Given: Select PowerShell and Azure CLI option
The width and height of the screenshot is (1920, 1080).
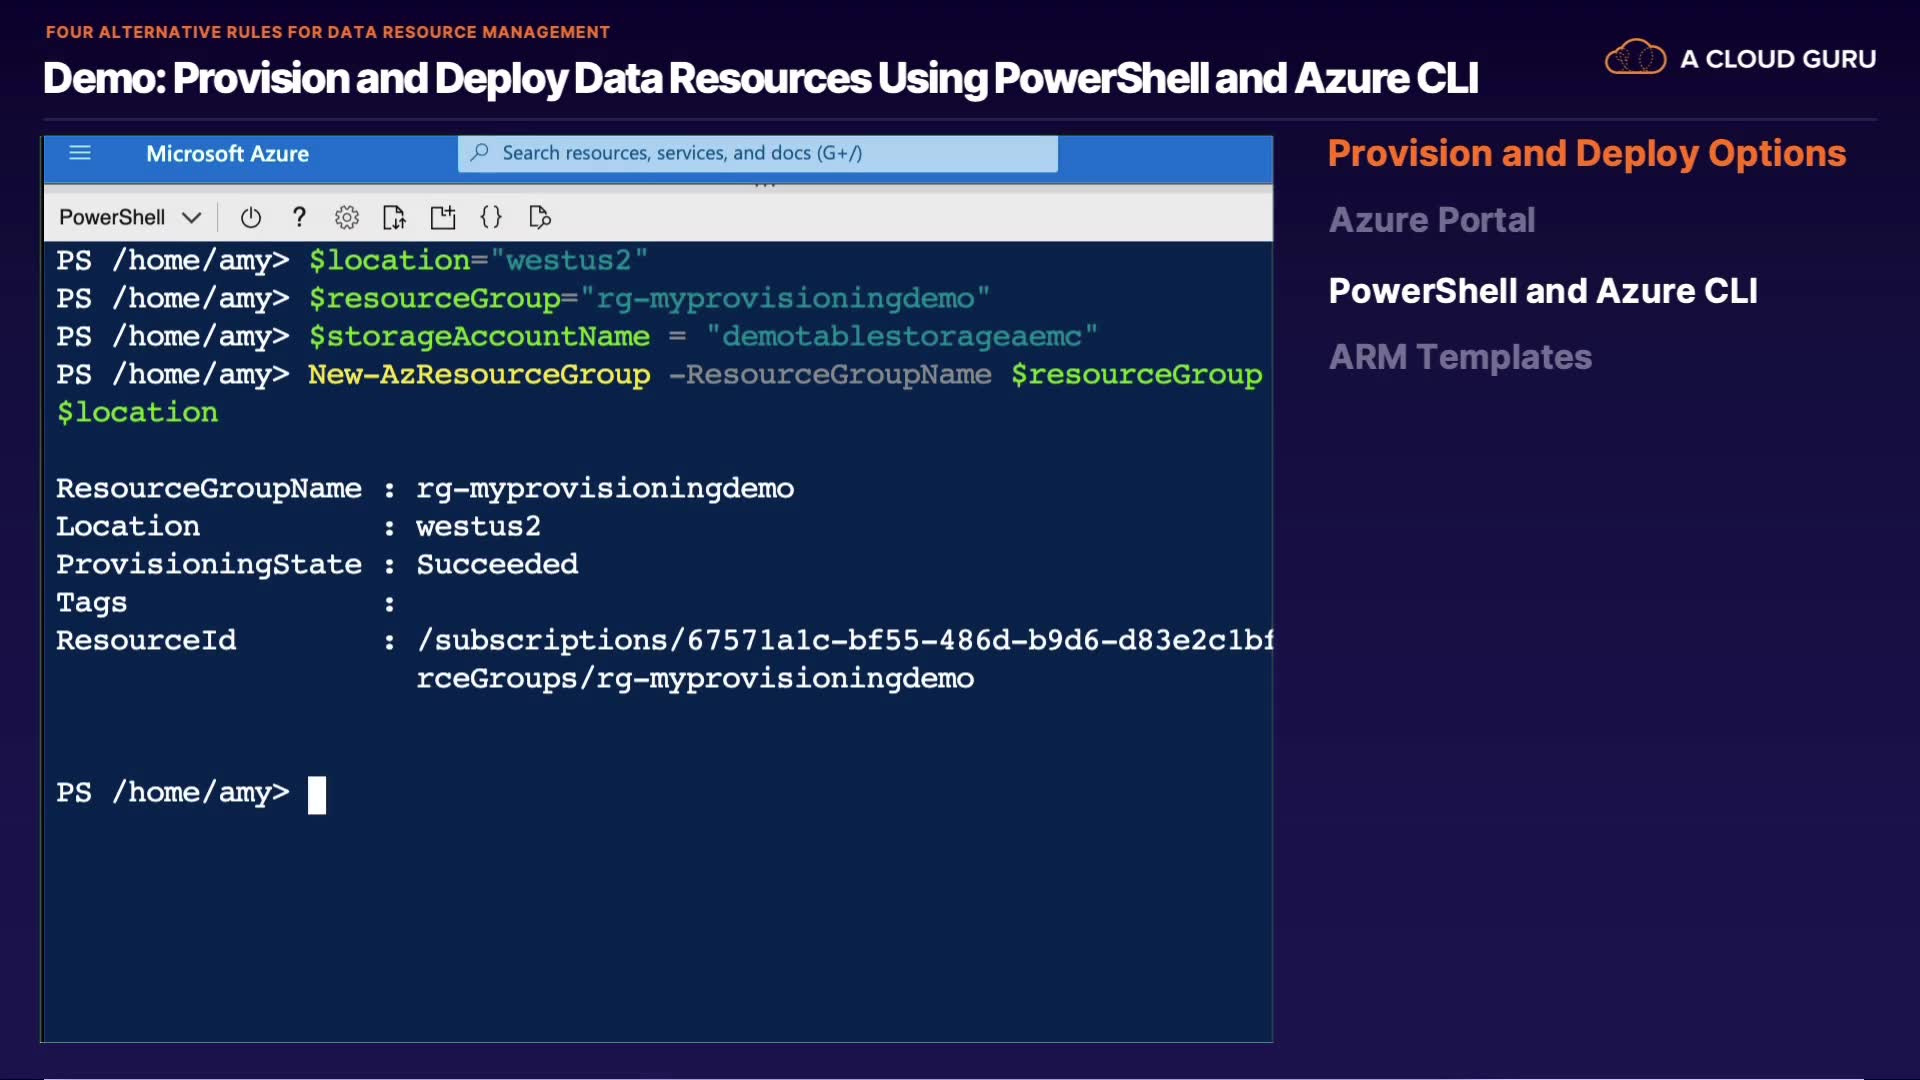Looking at the screenshot, I should point(1542,291).
